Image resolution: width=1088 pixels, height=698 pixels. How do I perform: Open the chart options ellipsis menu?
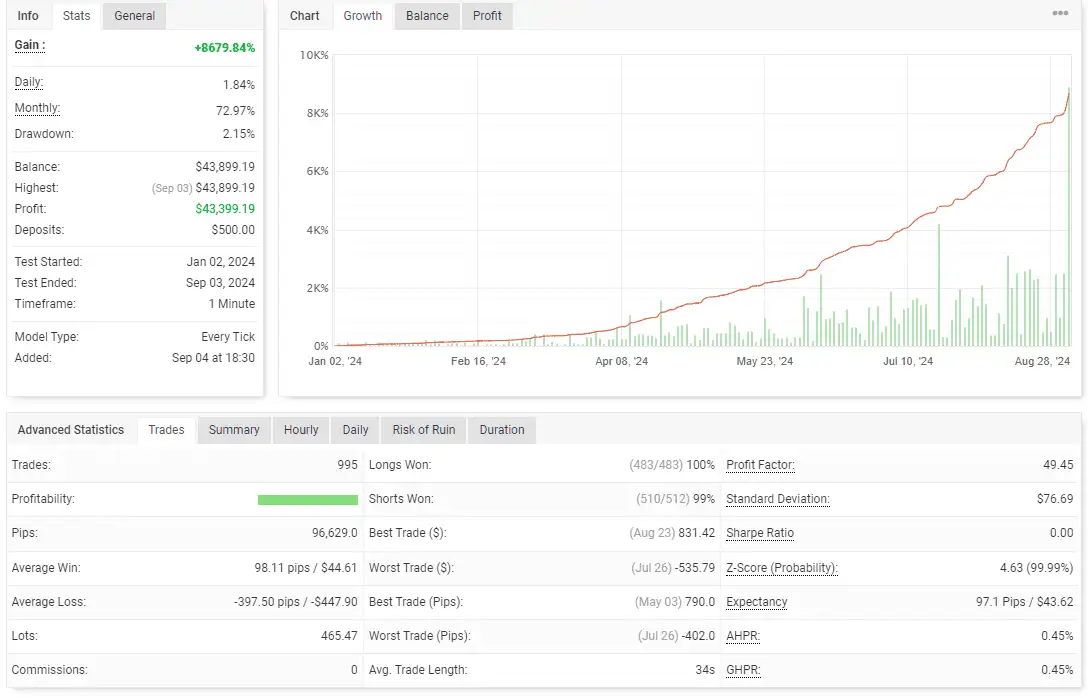point(1060,14)
